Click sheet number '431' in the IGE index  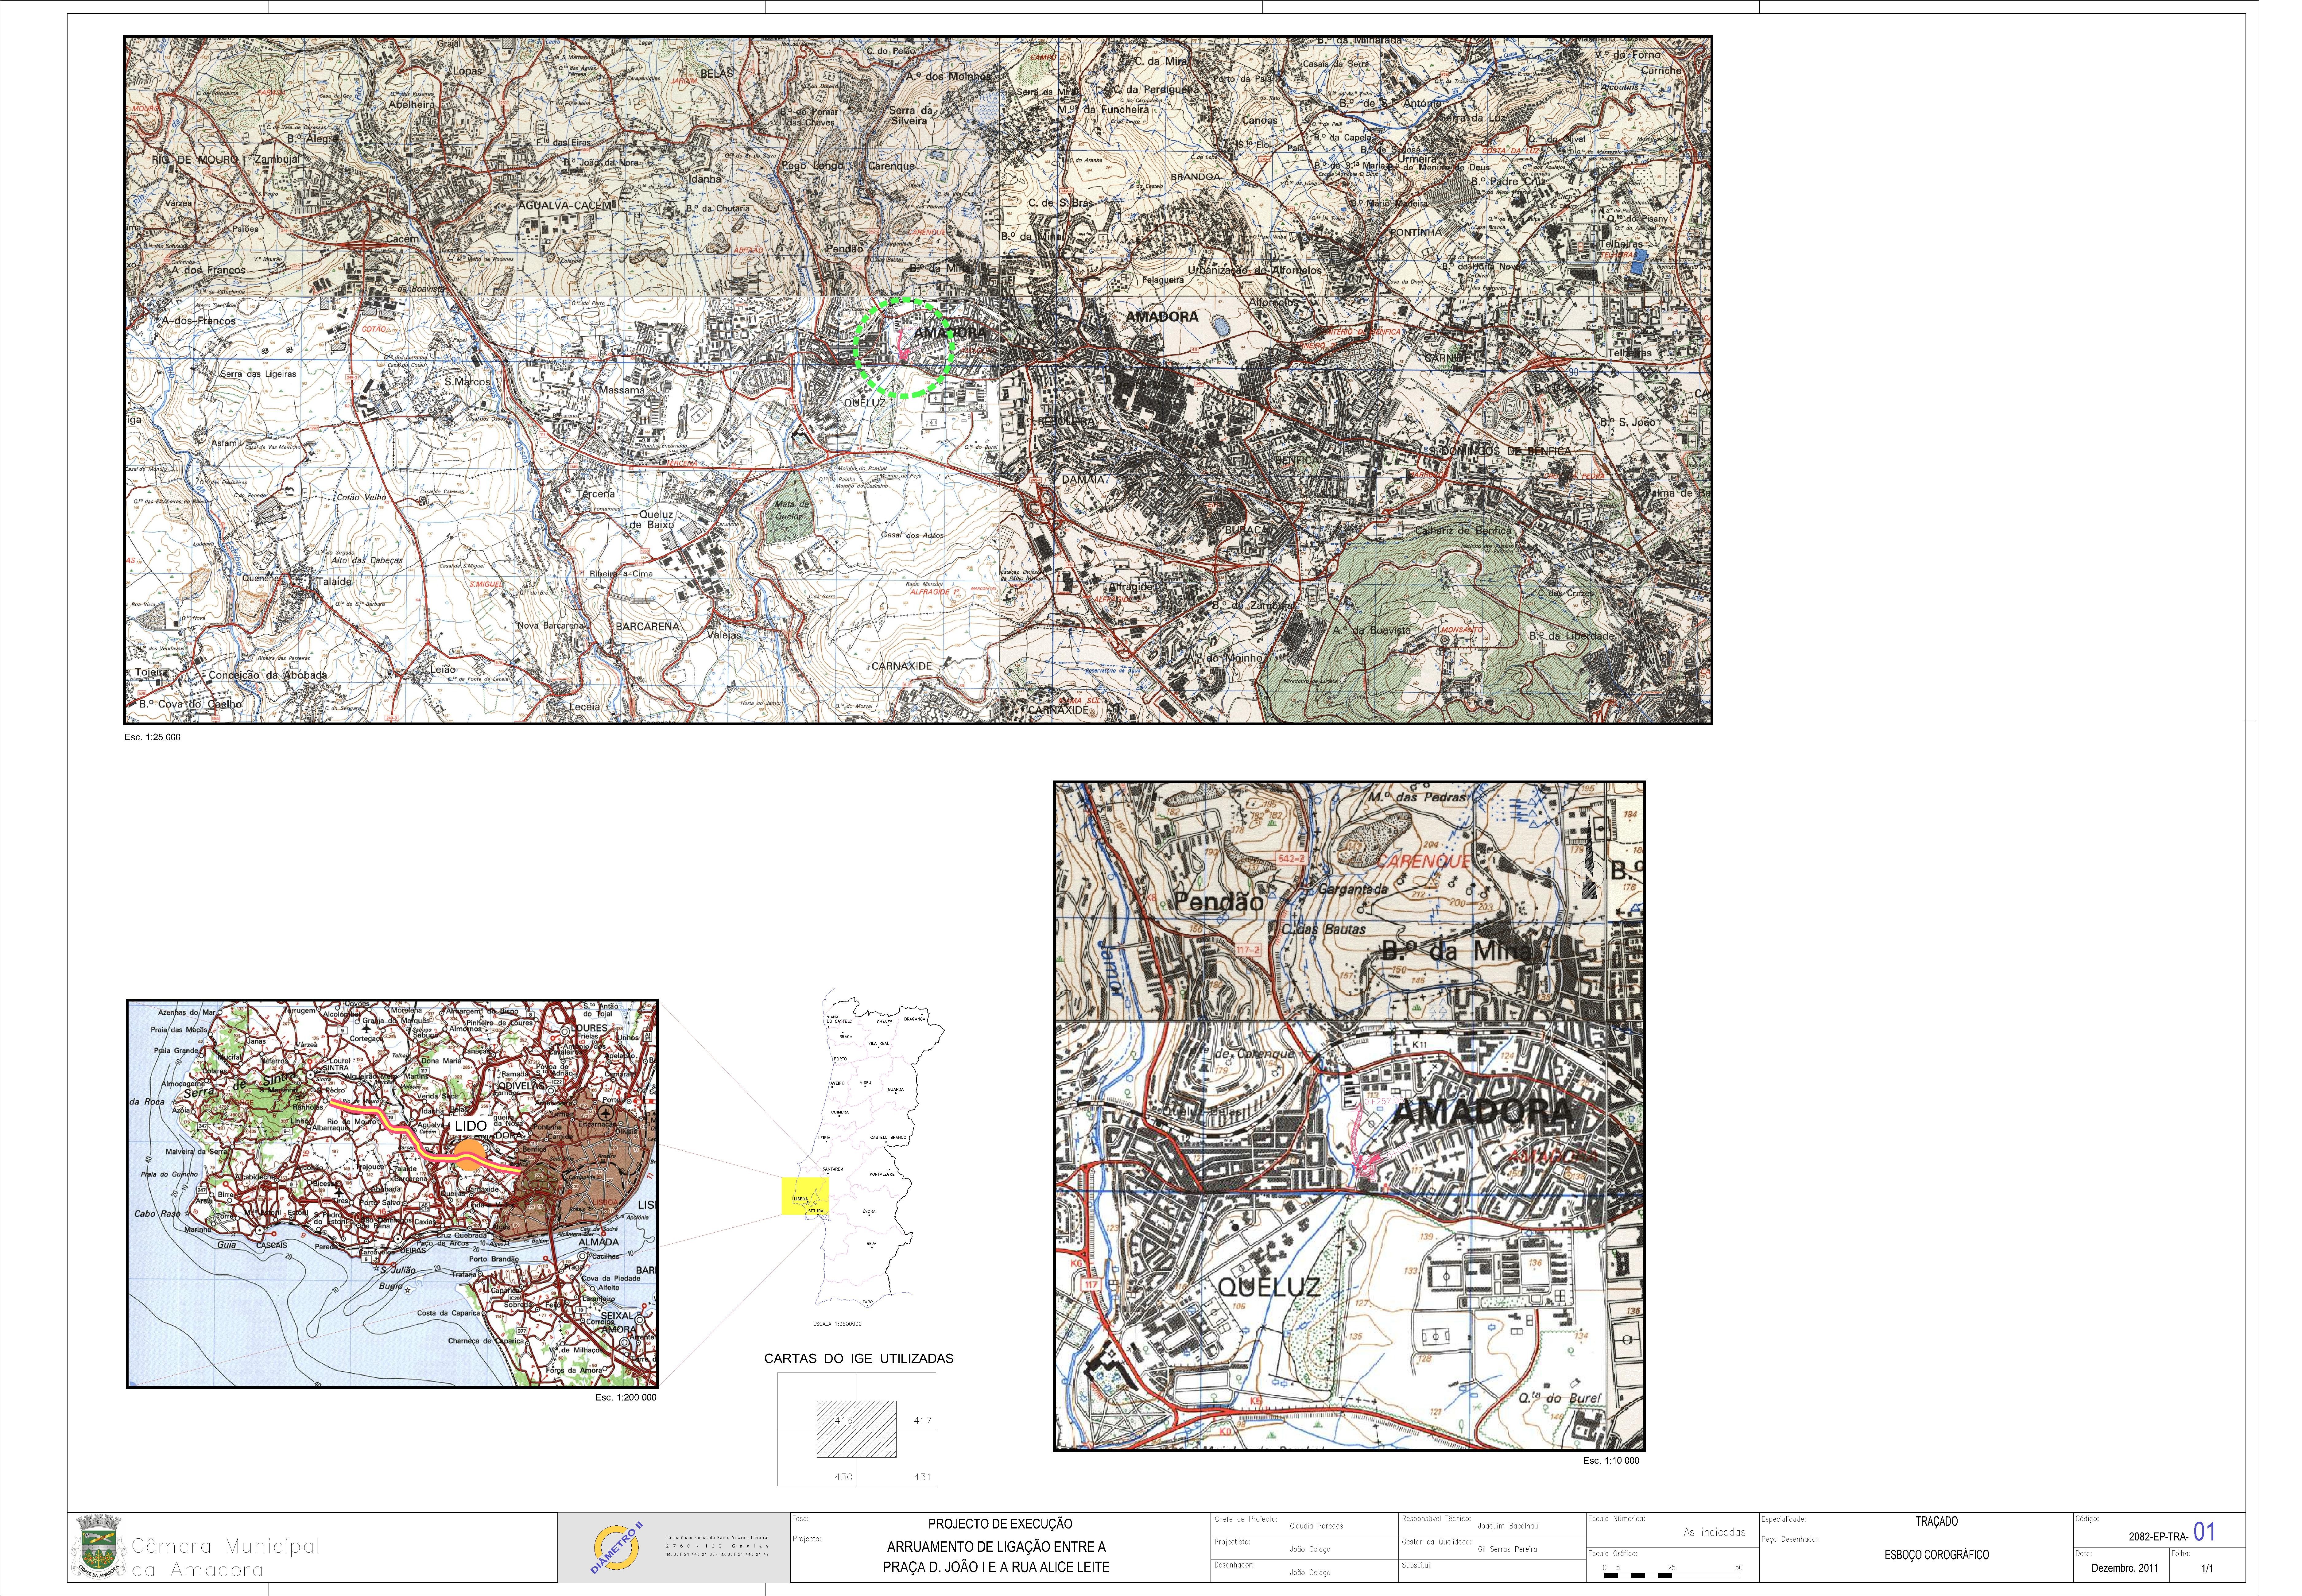click(x=922, y=1477)
